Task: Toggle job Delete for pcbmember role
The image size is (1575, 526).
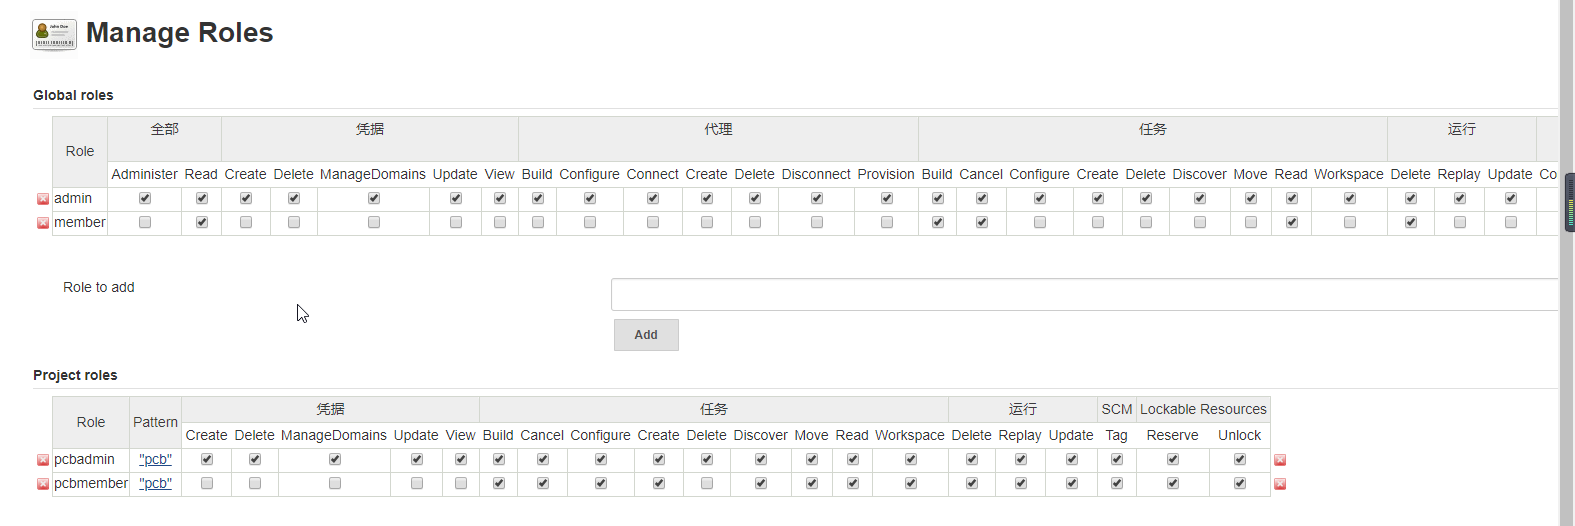Action: (707, 483)
